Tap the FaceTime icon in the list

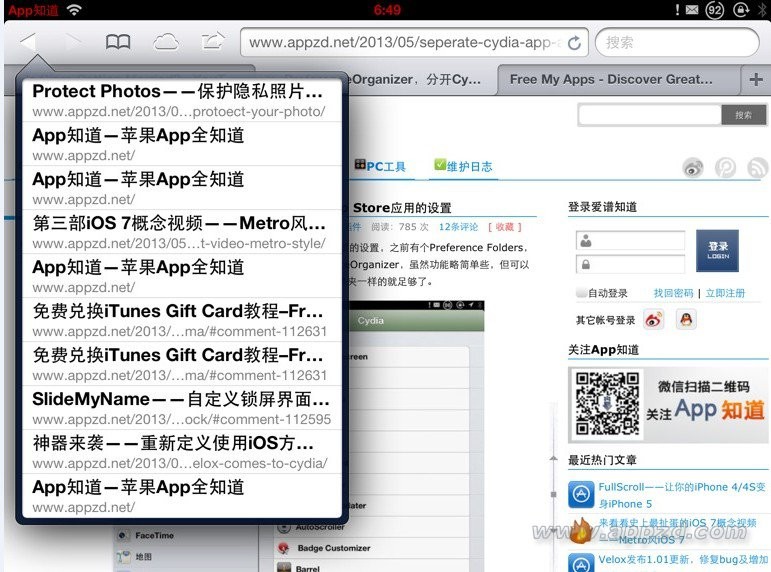tap(123, 535)
